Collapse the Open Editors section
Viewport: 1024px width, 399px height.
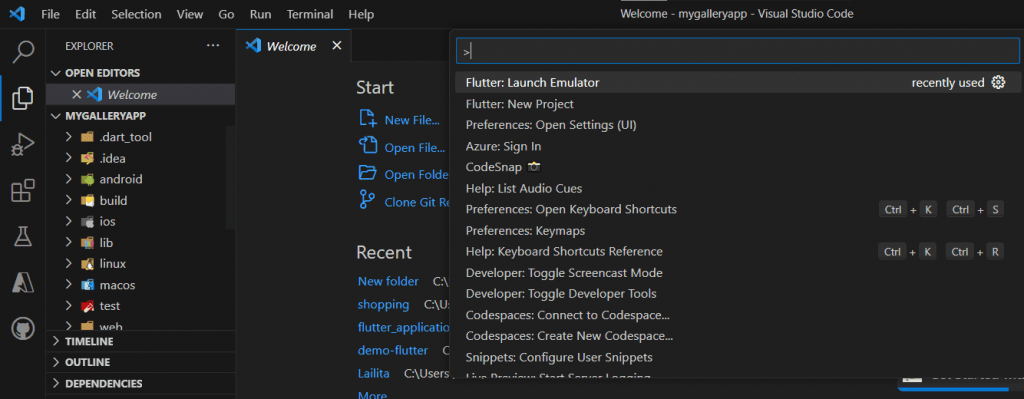(56, 73)
